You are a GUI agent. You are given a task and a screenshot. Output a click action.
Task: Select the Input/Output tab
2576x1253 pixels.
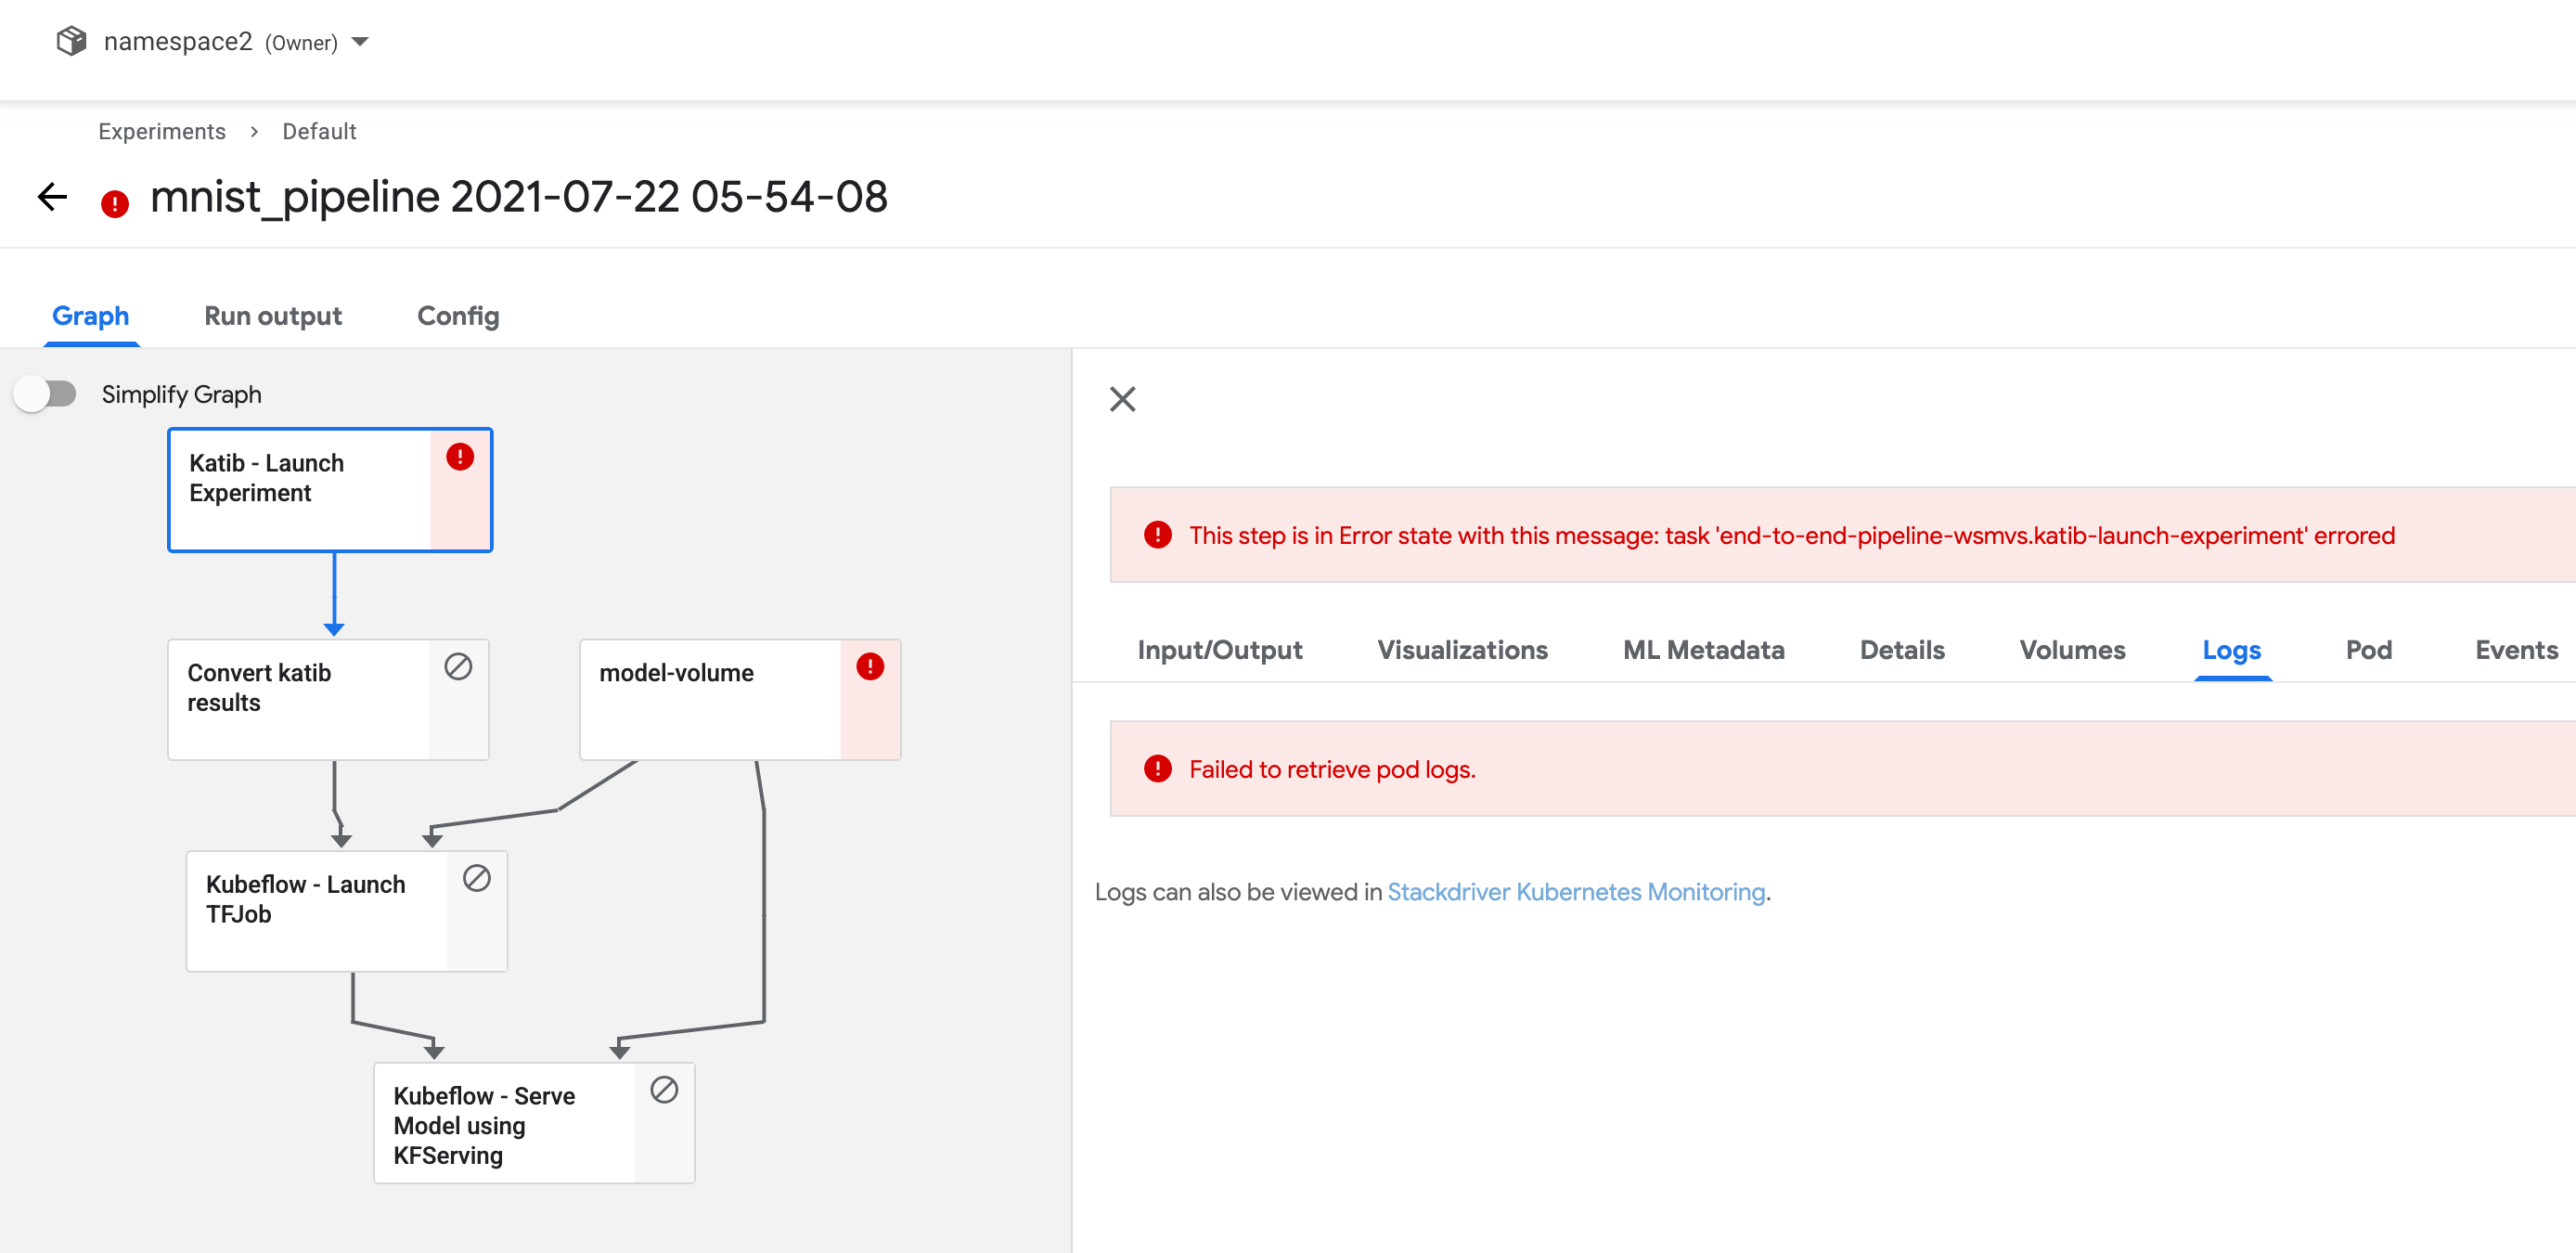pyautogui.click(x=1219, y=650)
